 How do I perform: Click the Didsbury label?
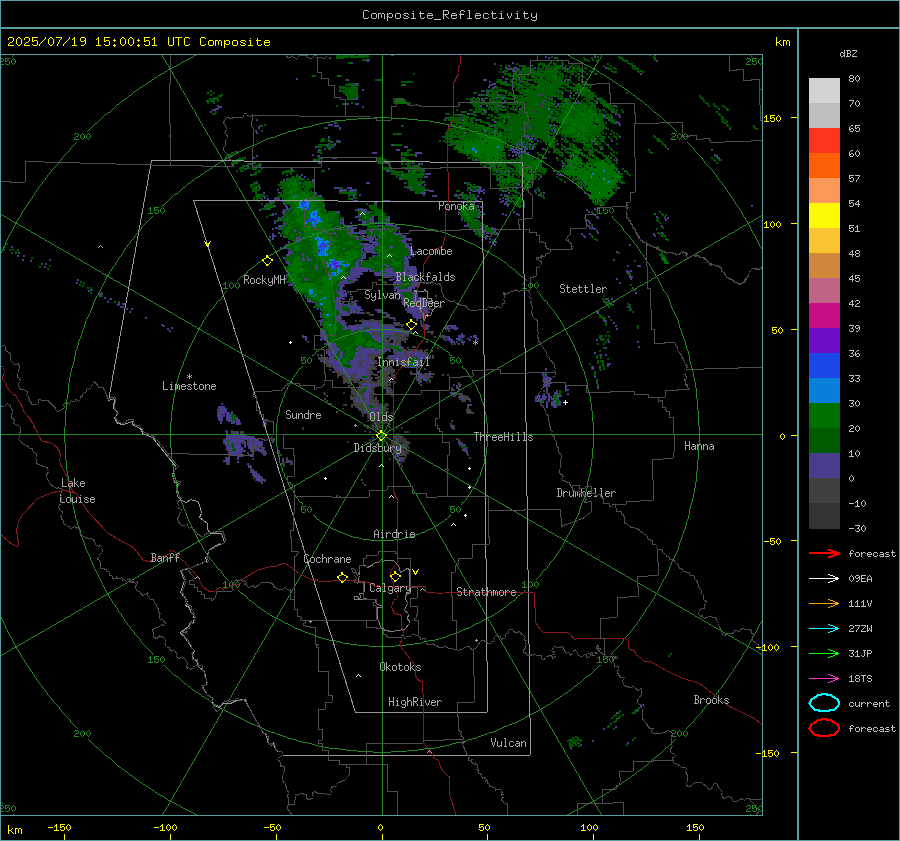[378, 448]
